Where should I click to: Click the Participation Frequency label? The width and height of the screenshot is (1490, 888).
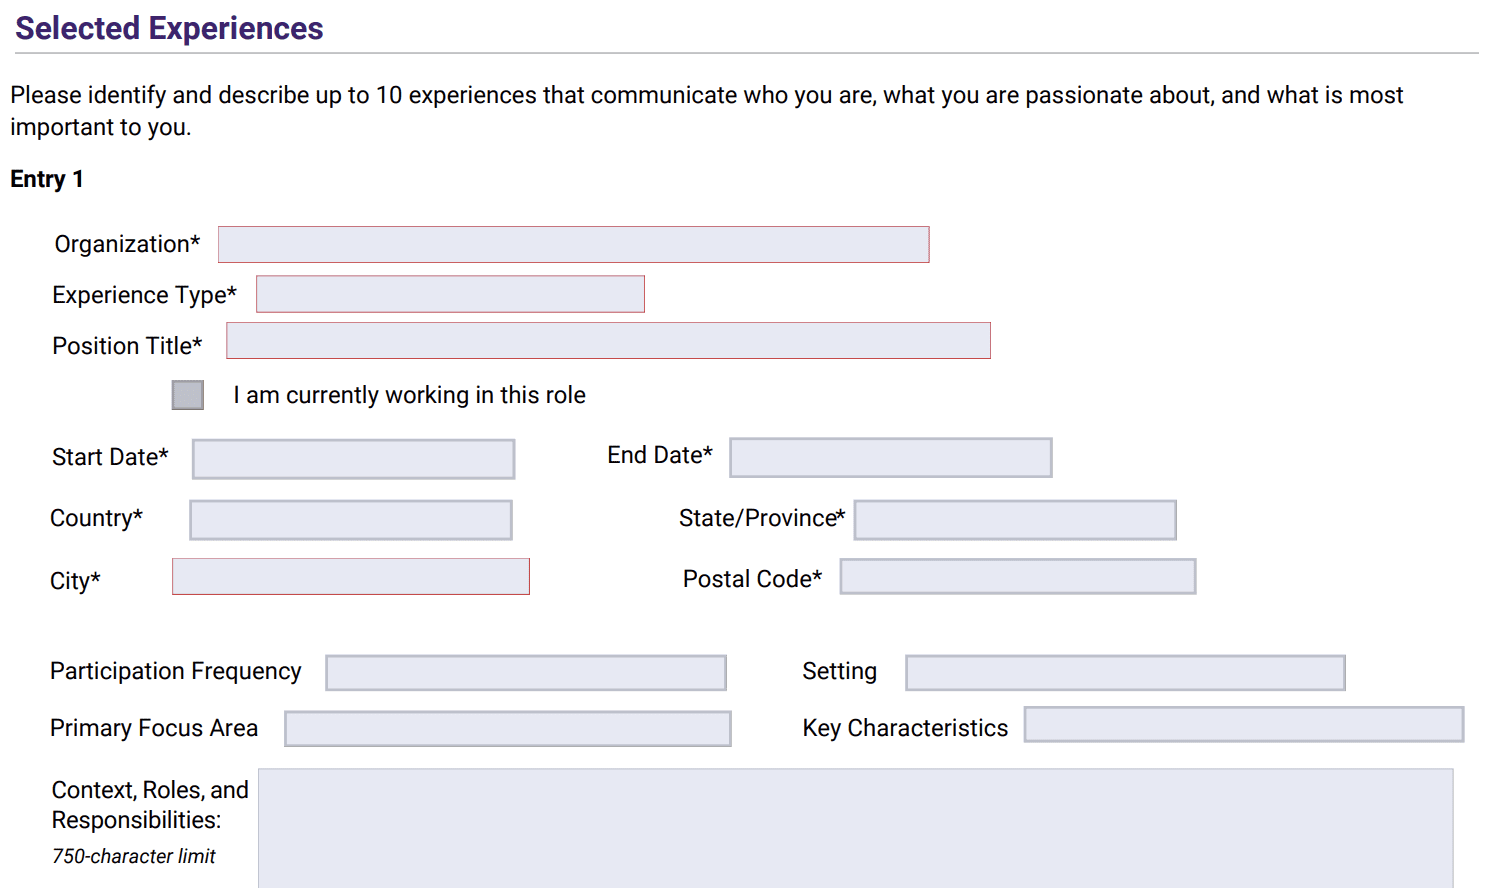(x=175, y=671)
